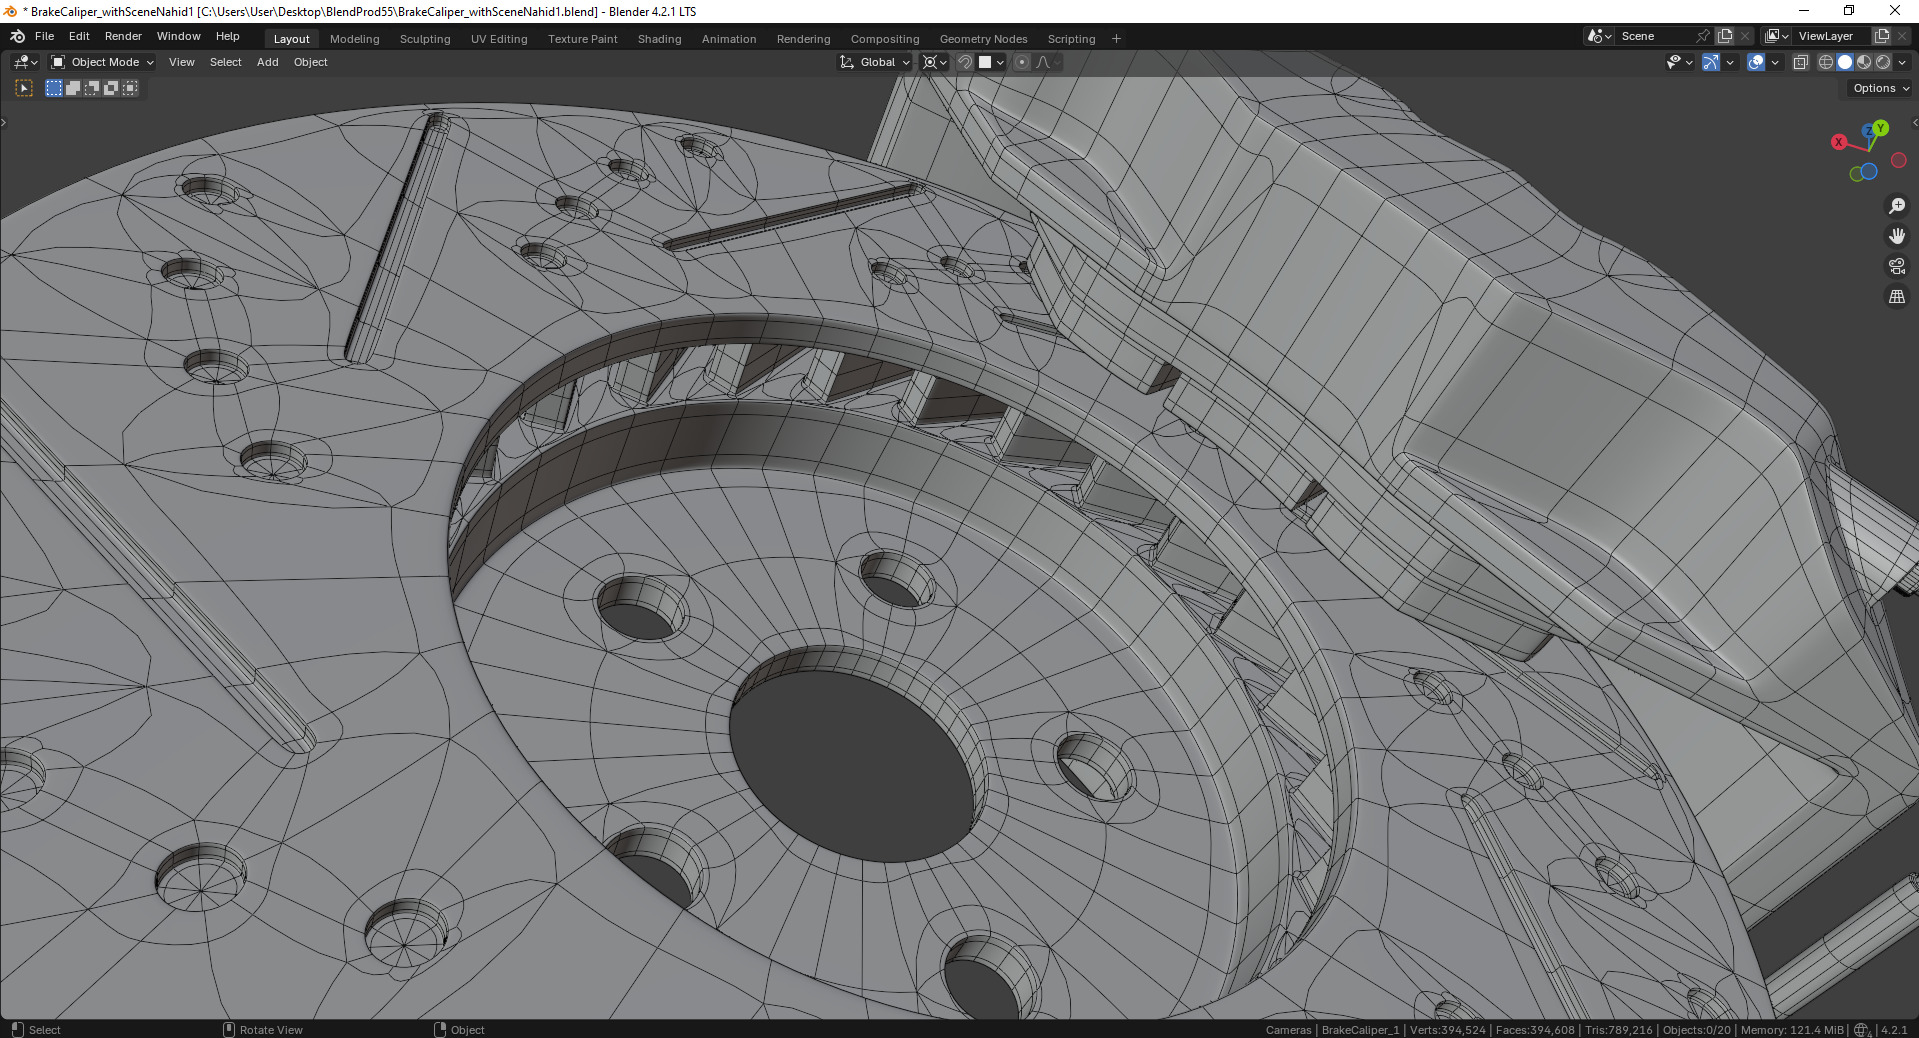Viewport: 1919px width, 1038px height.
Task: Switch to wireframe viewport shading
Action: pos(1826,62)
